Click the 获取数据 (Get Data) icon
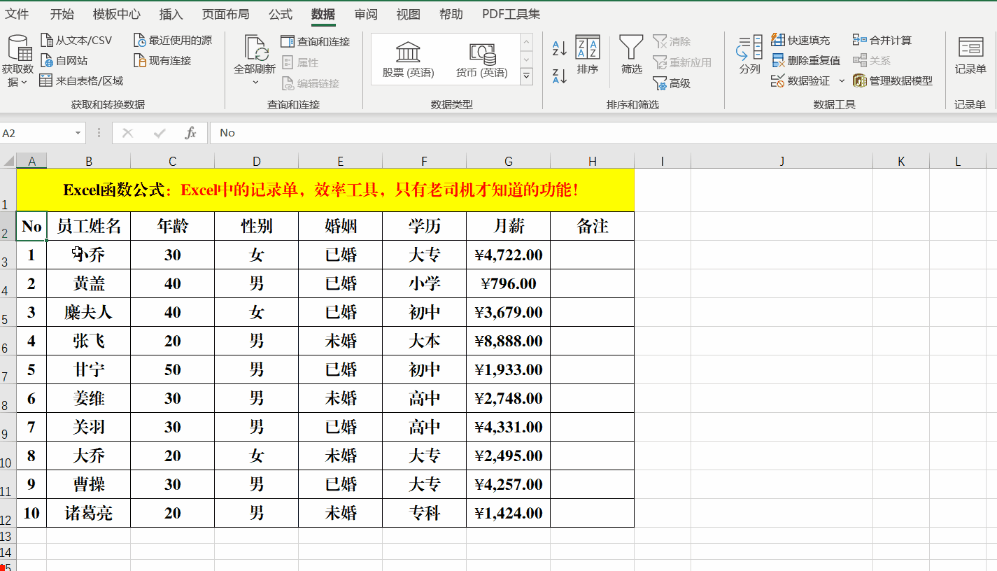 18,48
